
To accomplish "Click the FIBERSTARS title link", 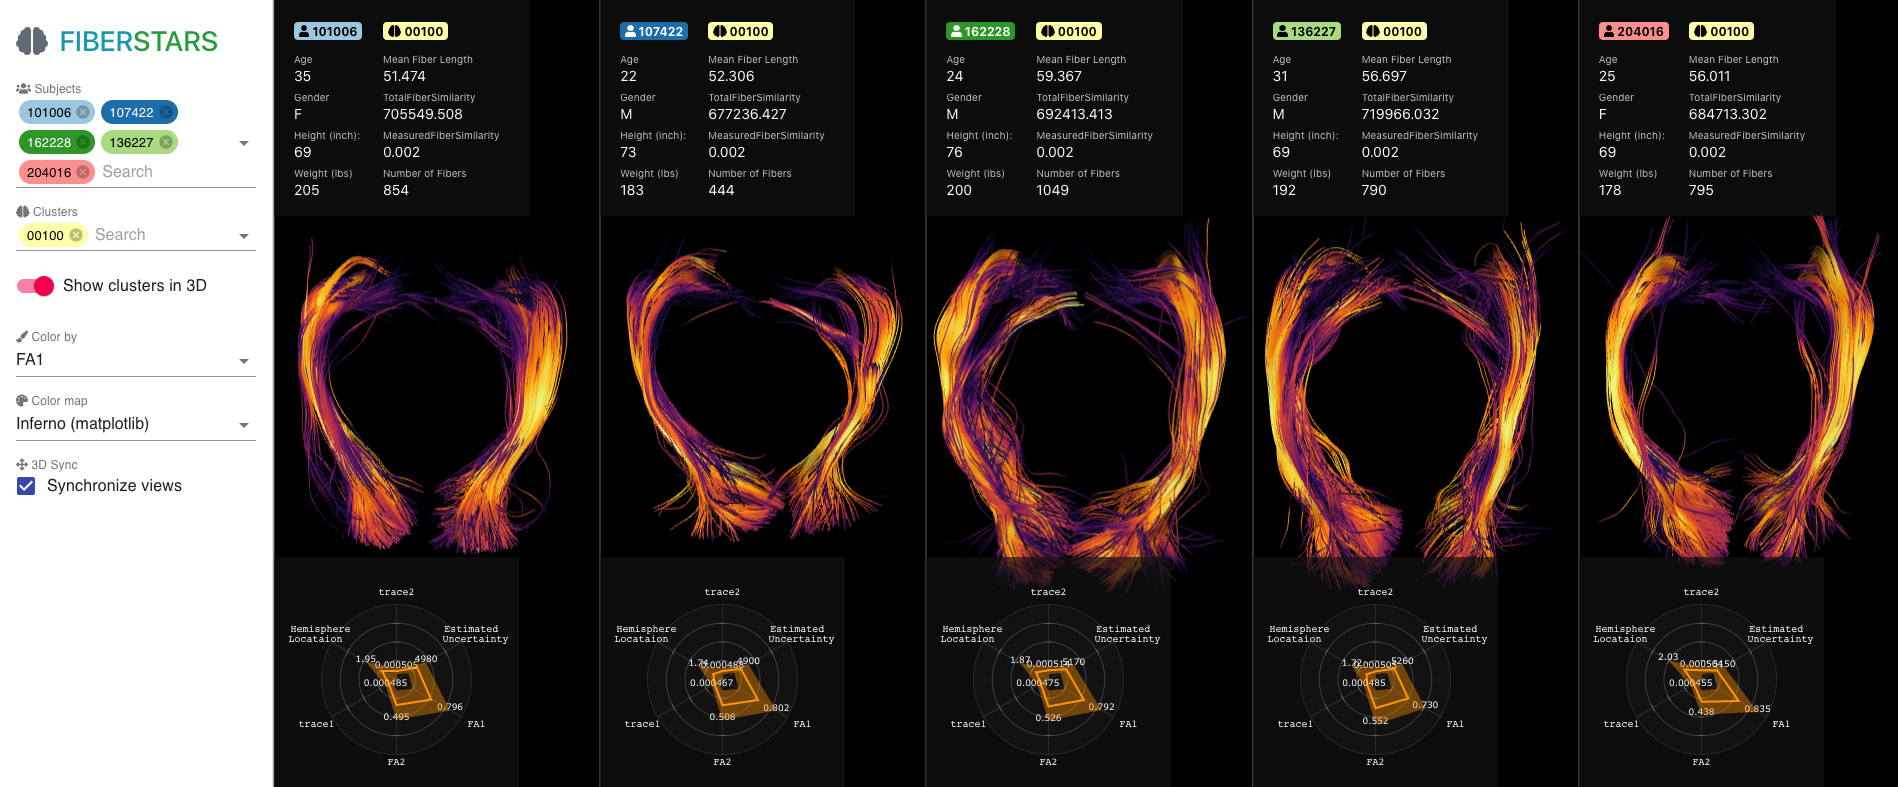I will tap(139, 41).
